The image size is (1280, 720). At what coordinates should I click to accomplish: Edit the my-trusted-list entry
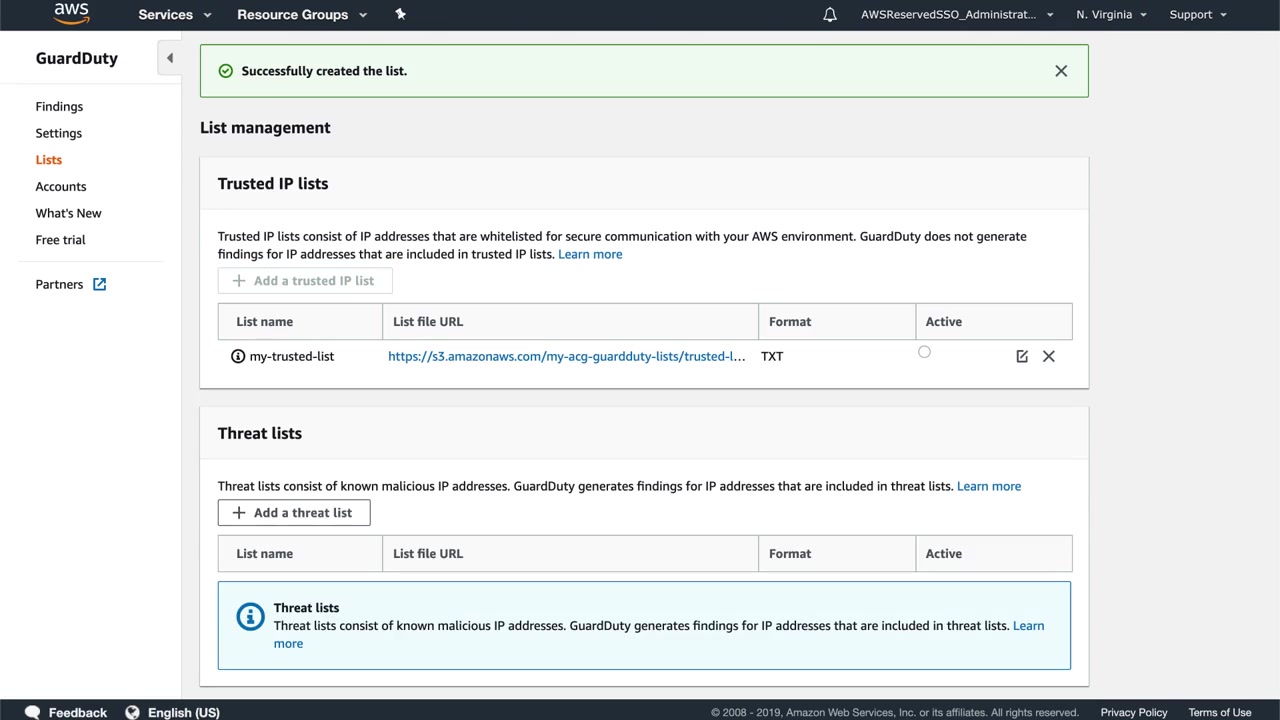(1022, 356)
